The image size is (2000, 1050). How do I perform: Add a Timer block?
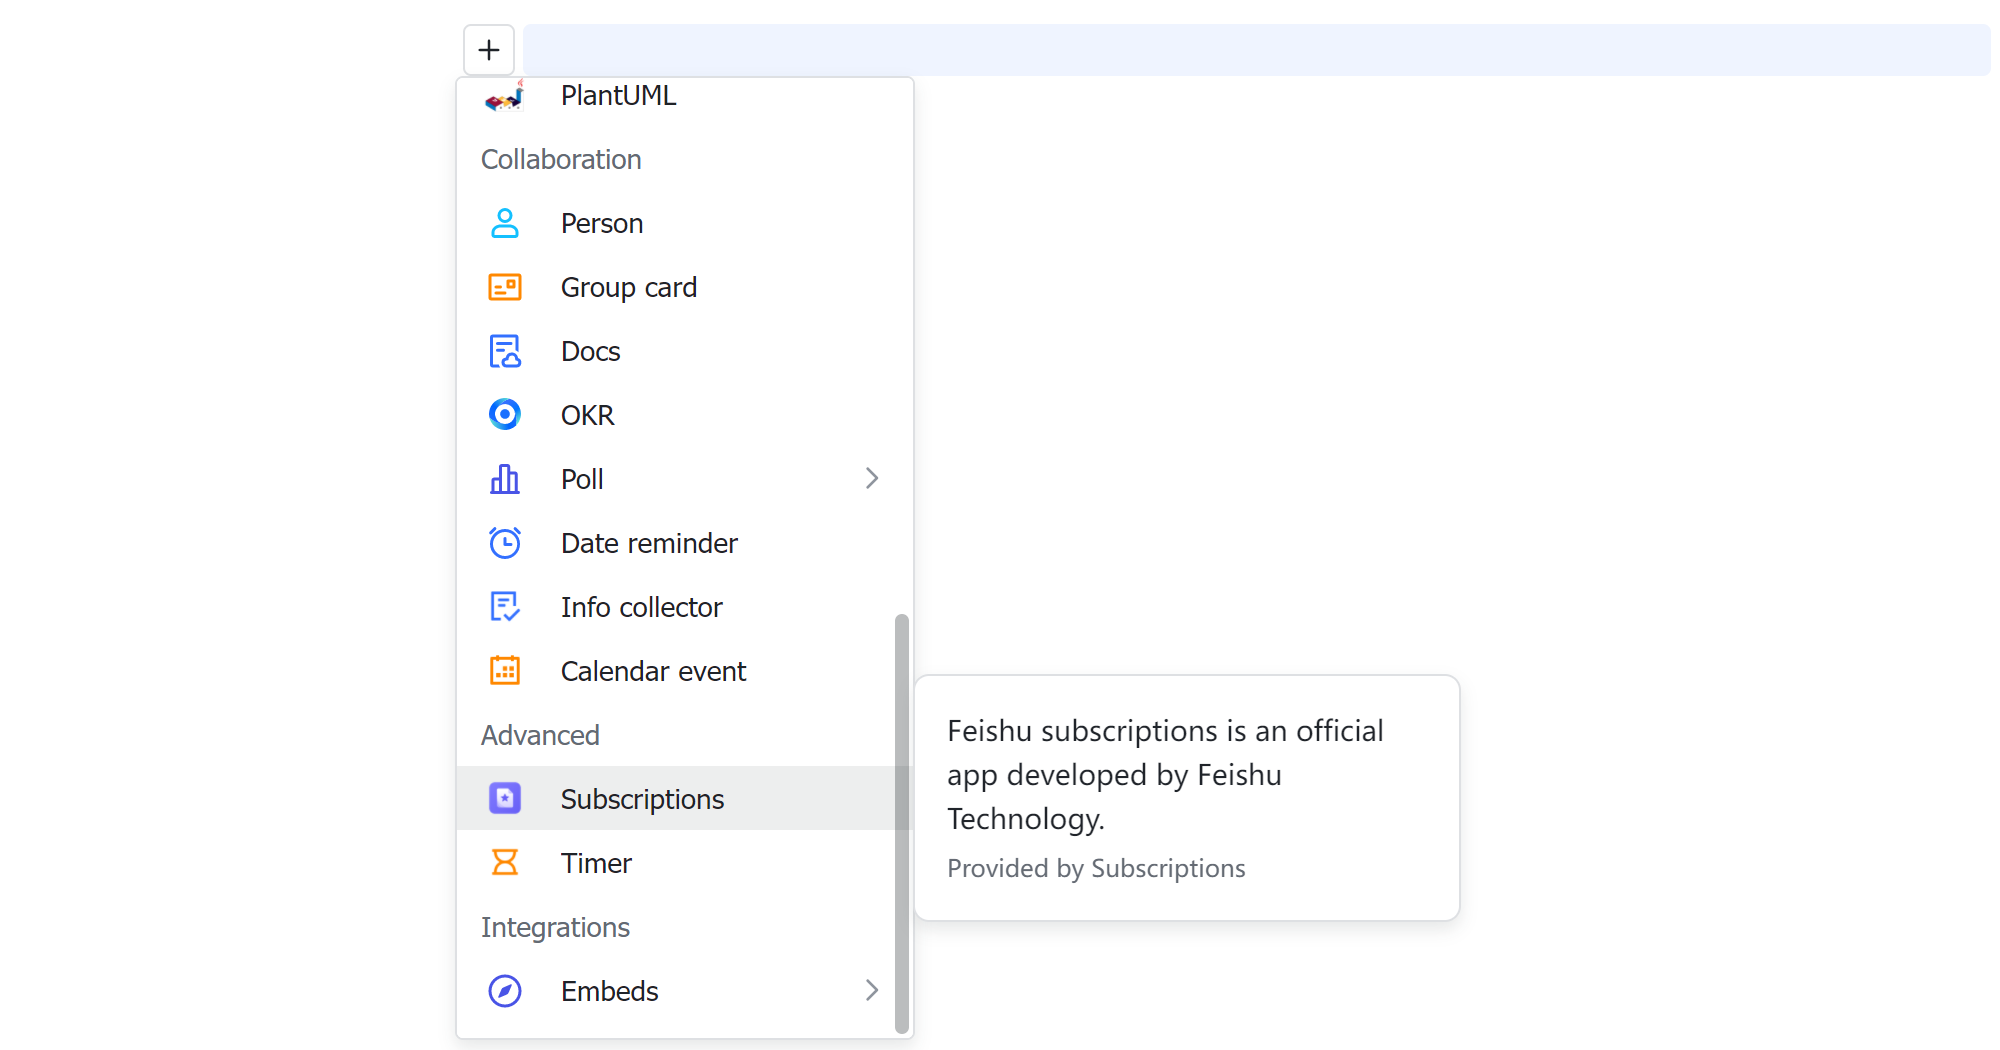[685, 863]
